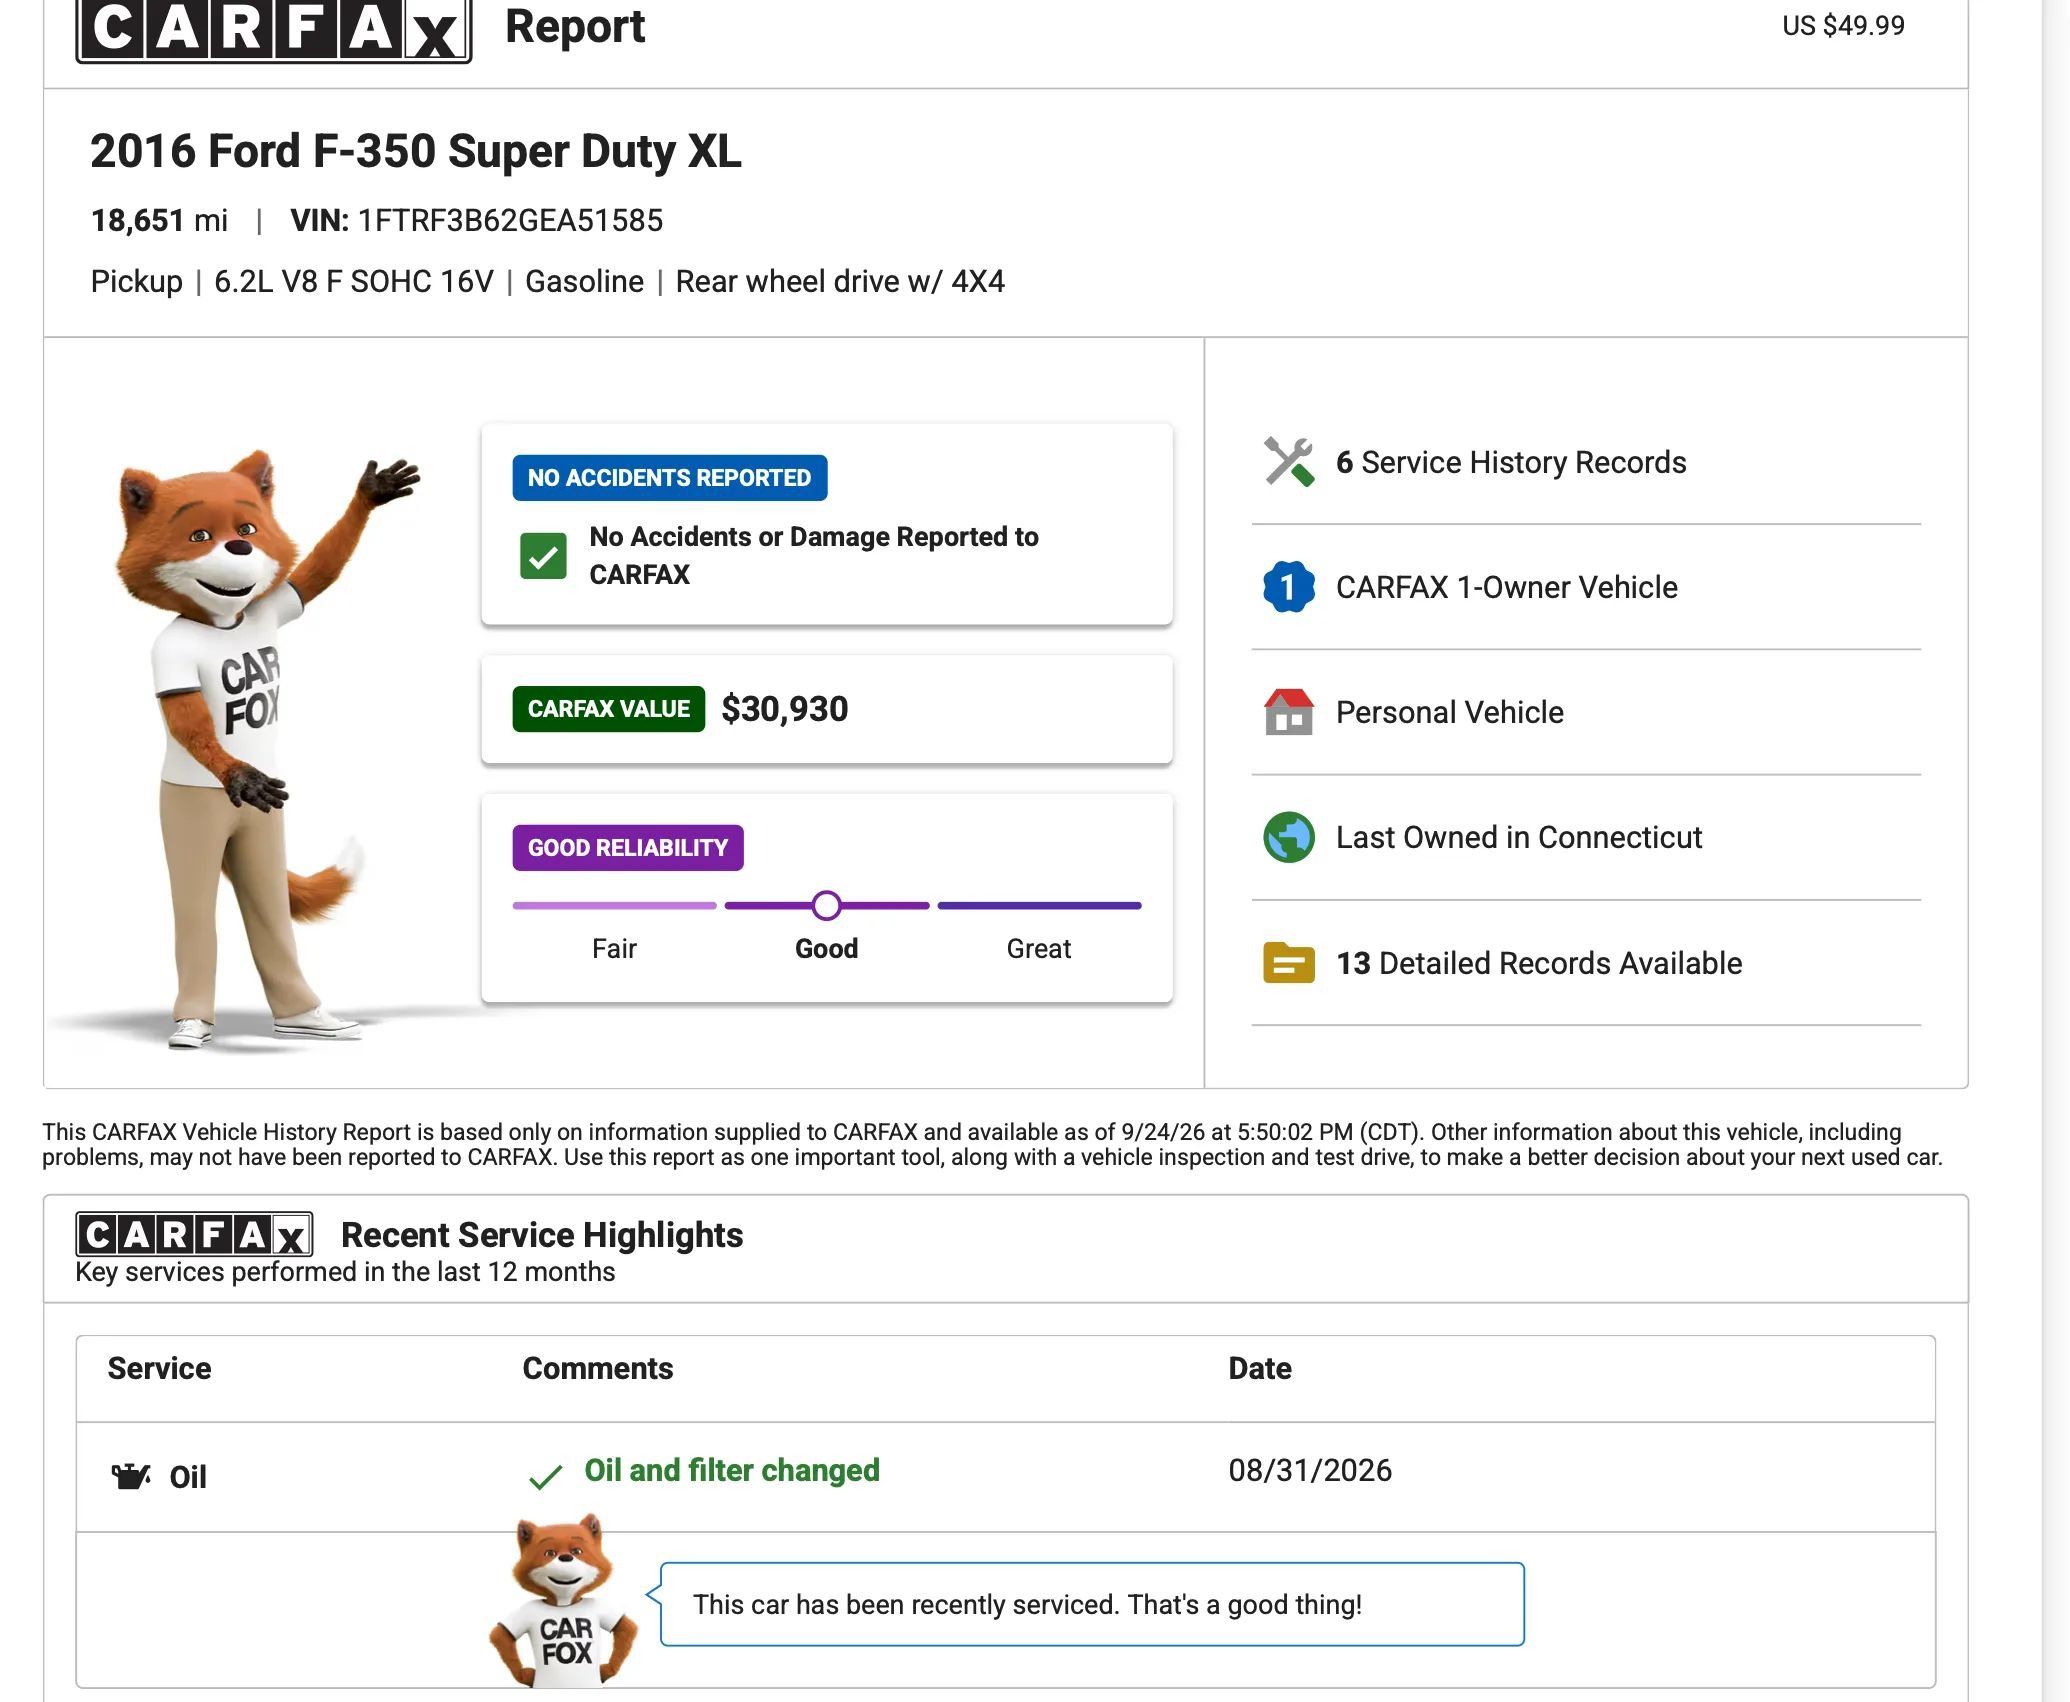Screen dimensions: 2070x1702
Task: Click the GOOD RELIABILITY purple badge
Action: (x=628, y=848)
